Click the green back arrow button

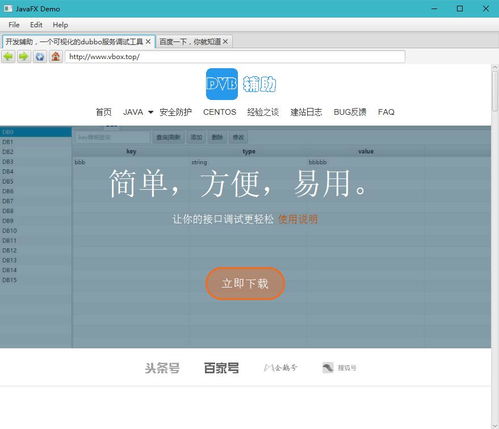click(x=8, y=57)
